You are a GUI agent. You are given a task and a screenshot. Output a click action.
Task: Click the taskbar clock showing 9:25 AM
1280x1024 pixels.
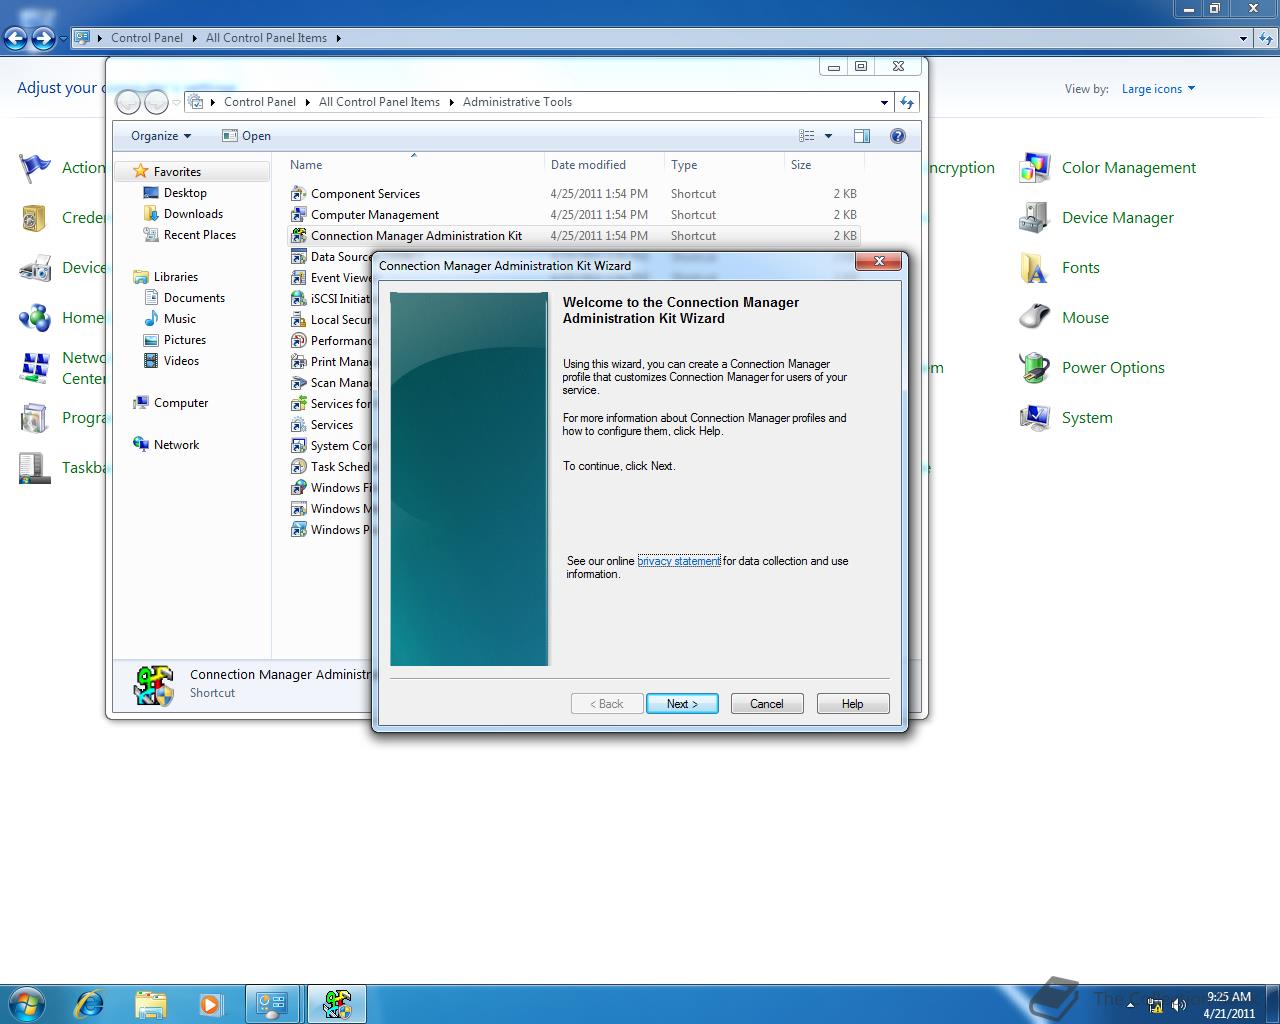(x=1229, y=1004)
